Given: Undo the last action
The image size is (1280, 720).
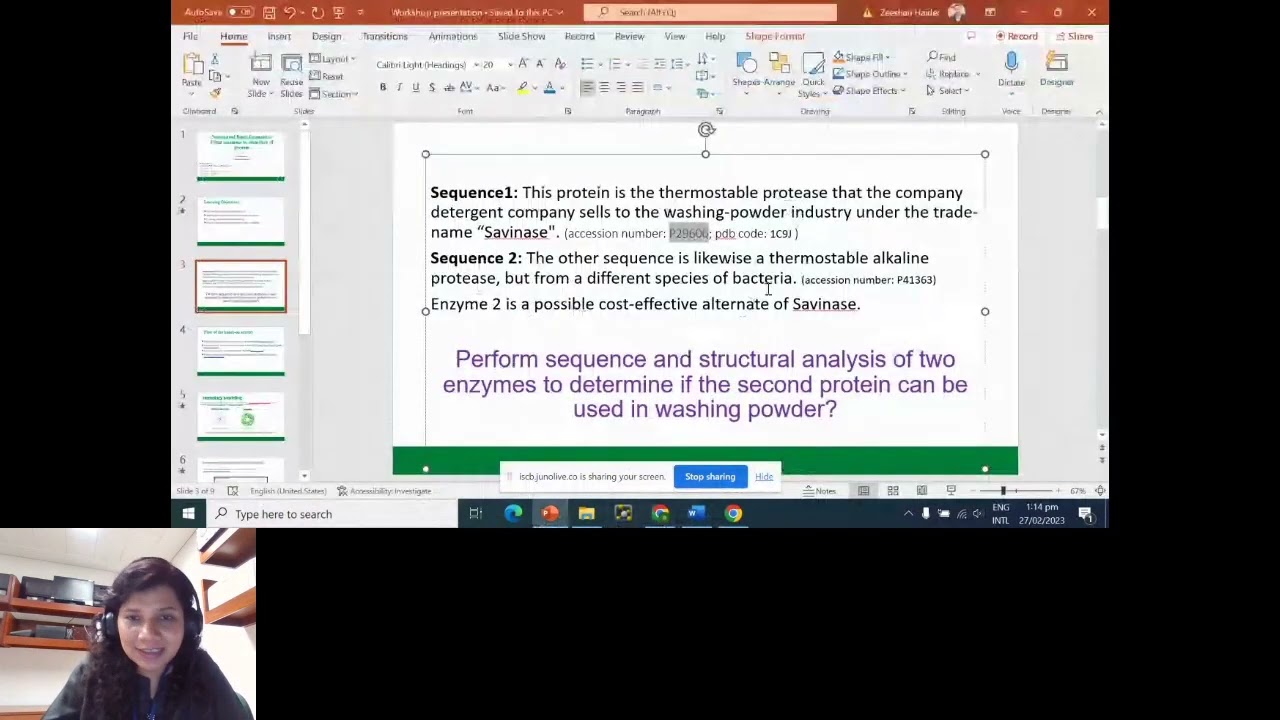Looking at the screenshot, I should point(289,12).
